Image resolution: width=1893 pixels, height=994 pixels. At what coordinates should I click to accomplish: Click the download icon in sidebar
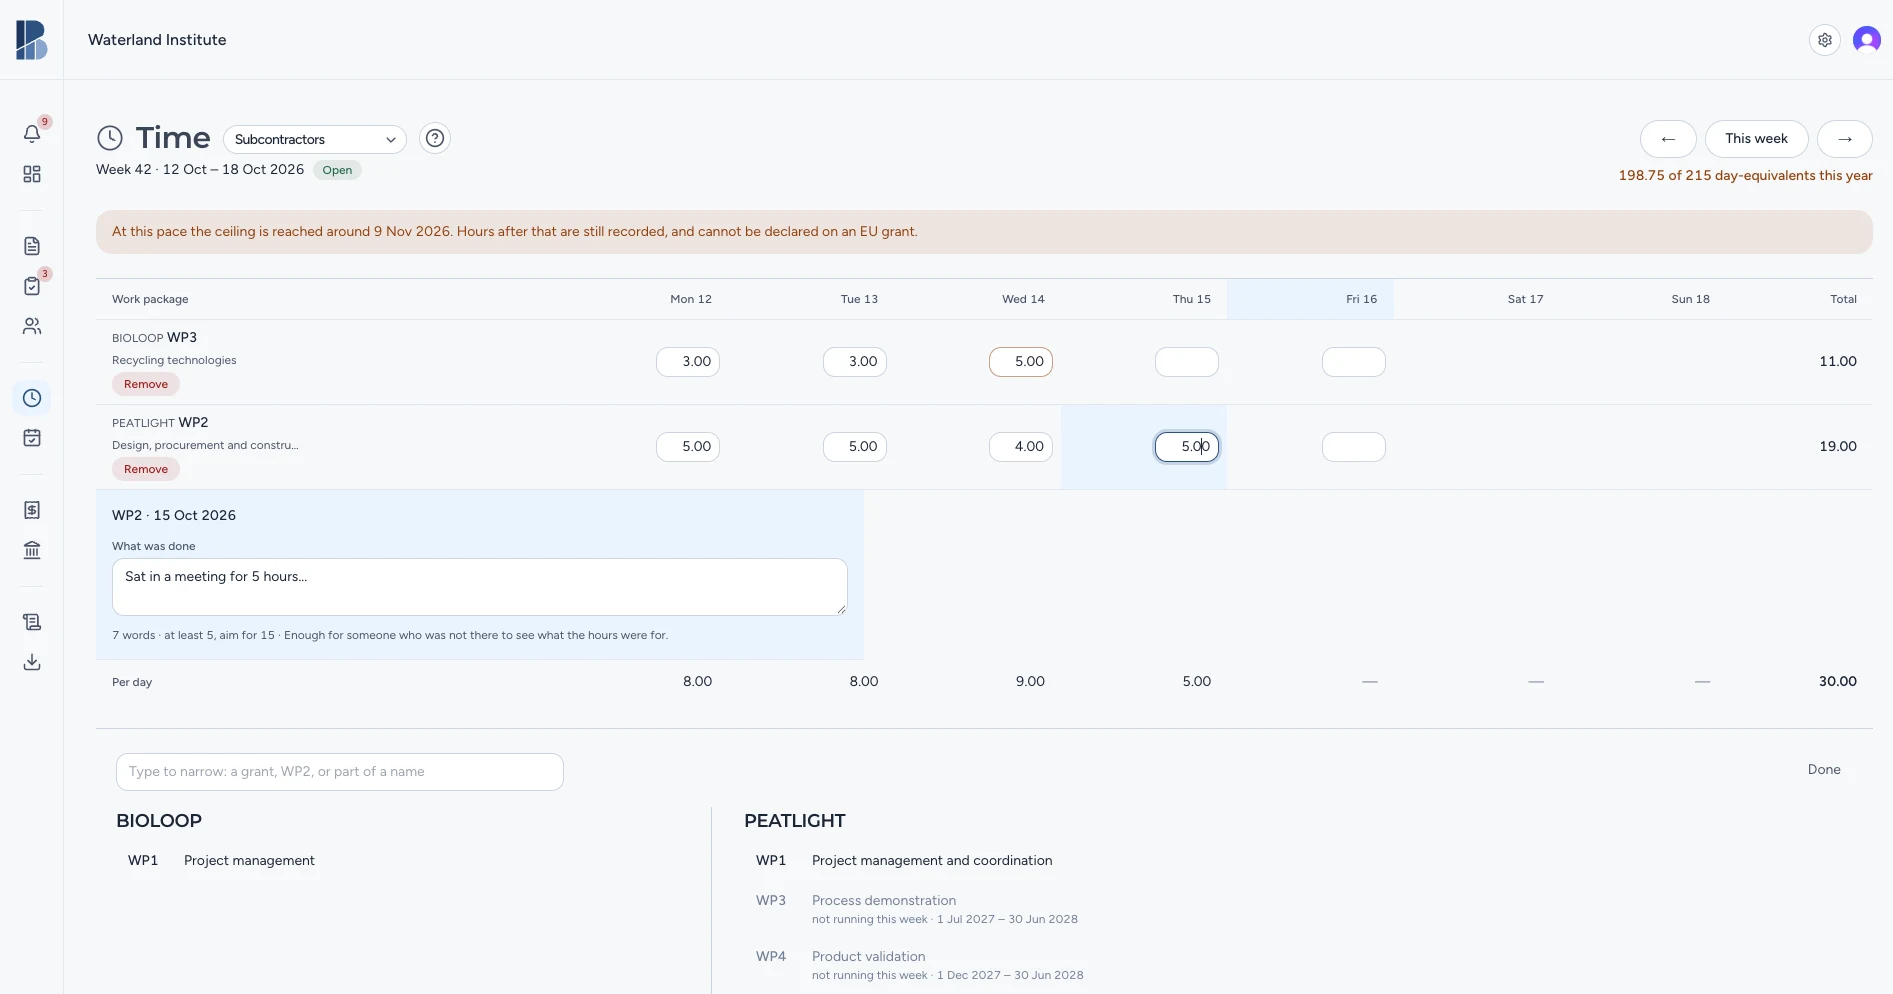pos(32,662)
